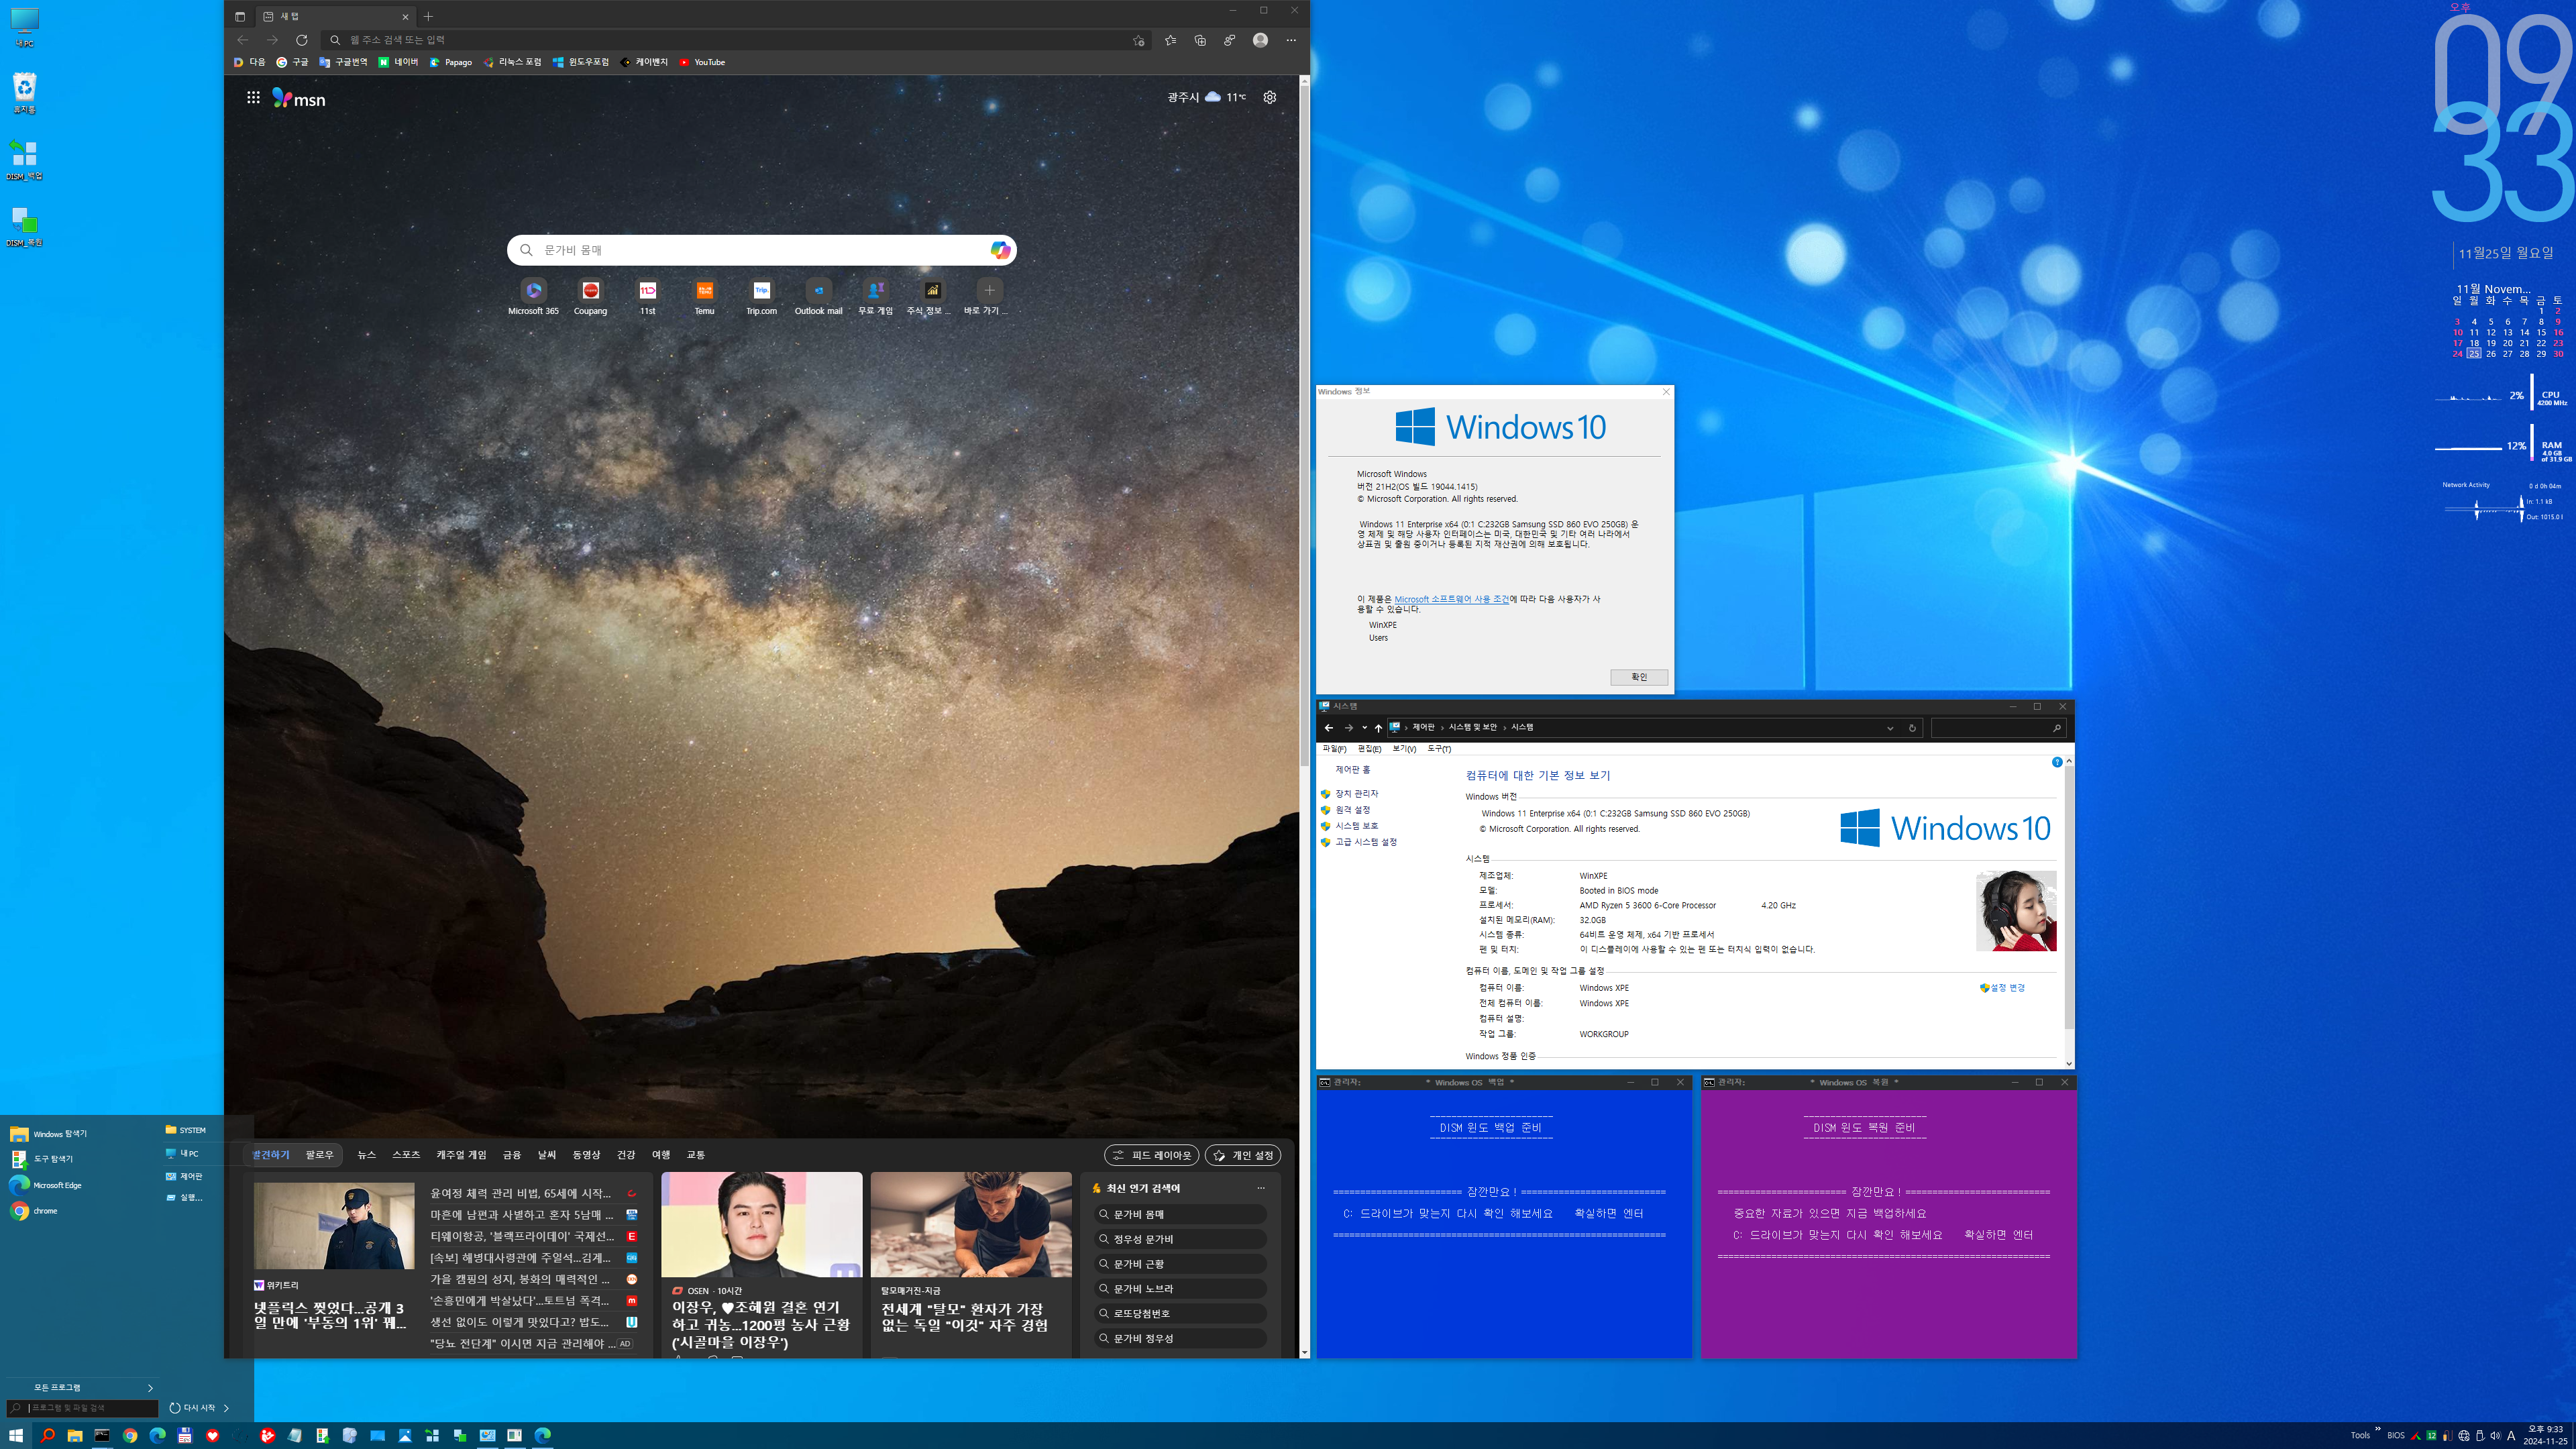Open Edge favorites star list icon

(x=1170, y=40)
